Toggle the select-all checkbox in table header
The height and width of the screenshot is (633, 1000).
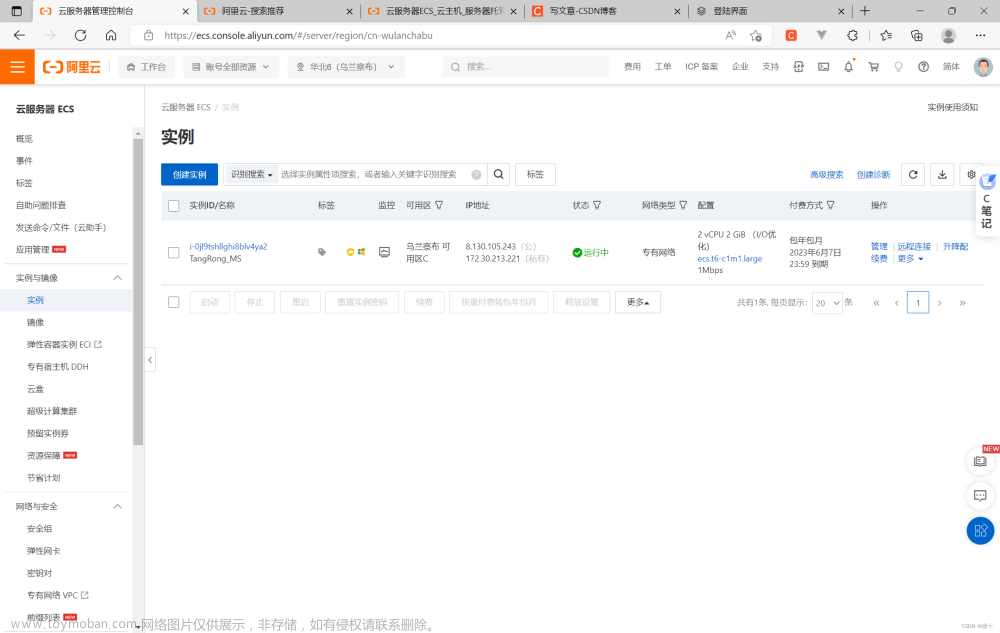tap(173, 206)
